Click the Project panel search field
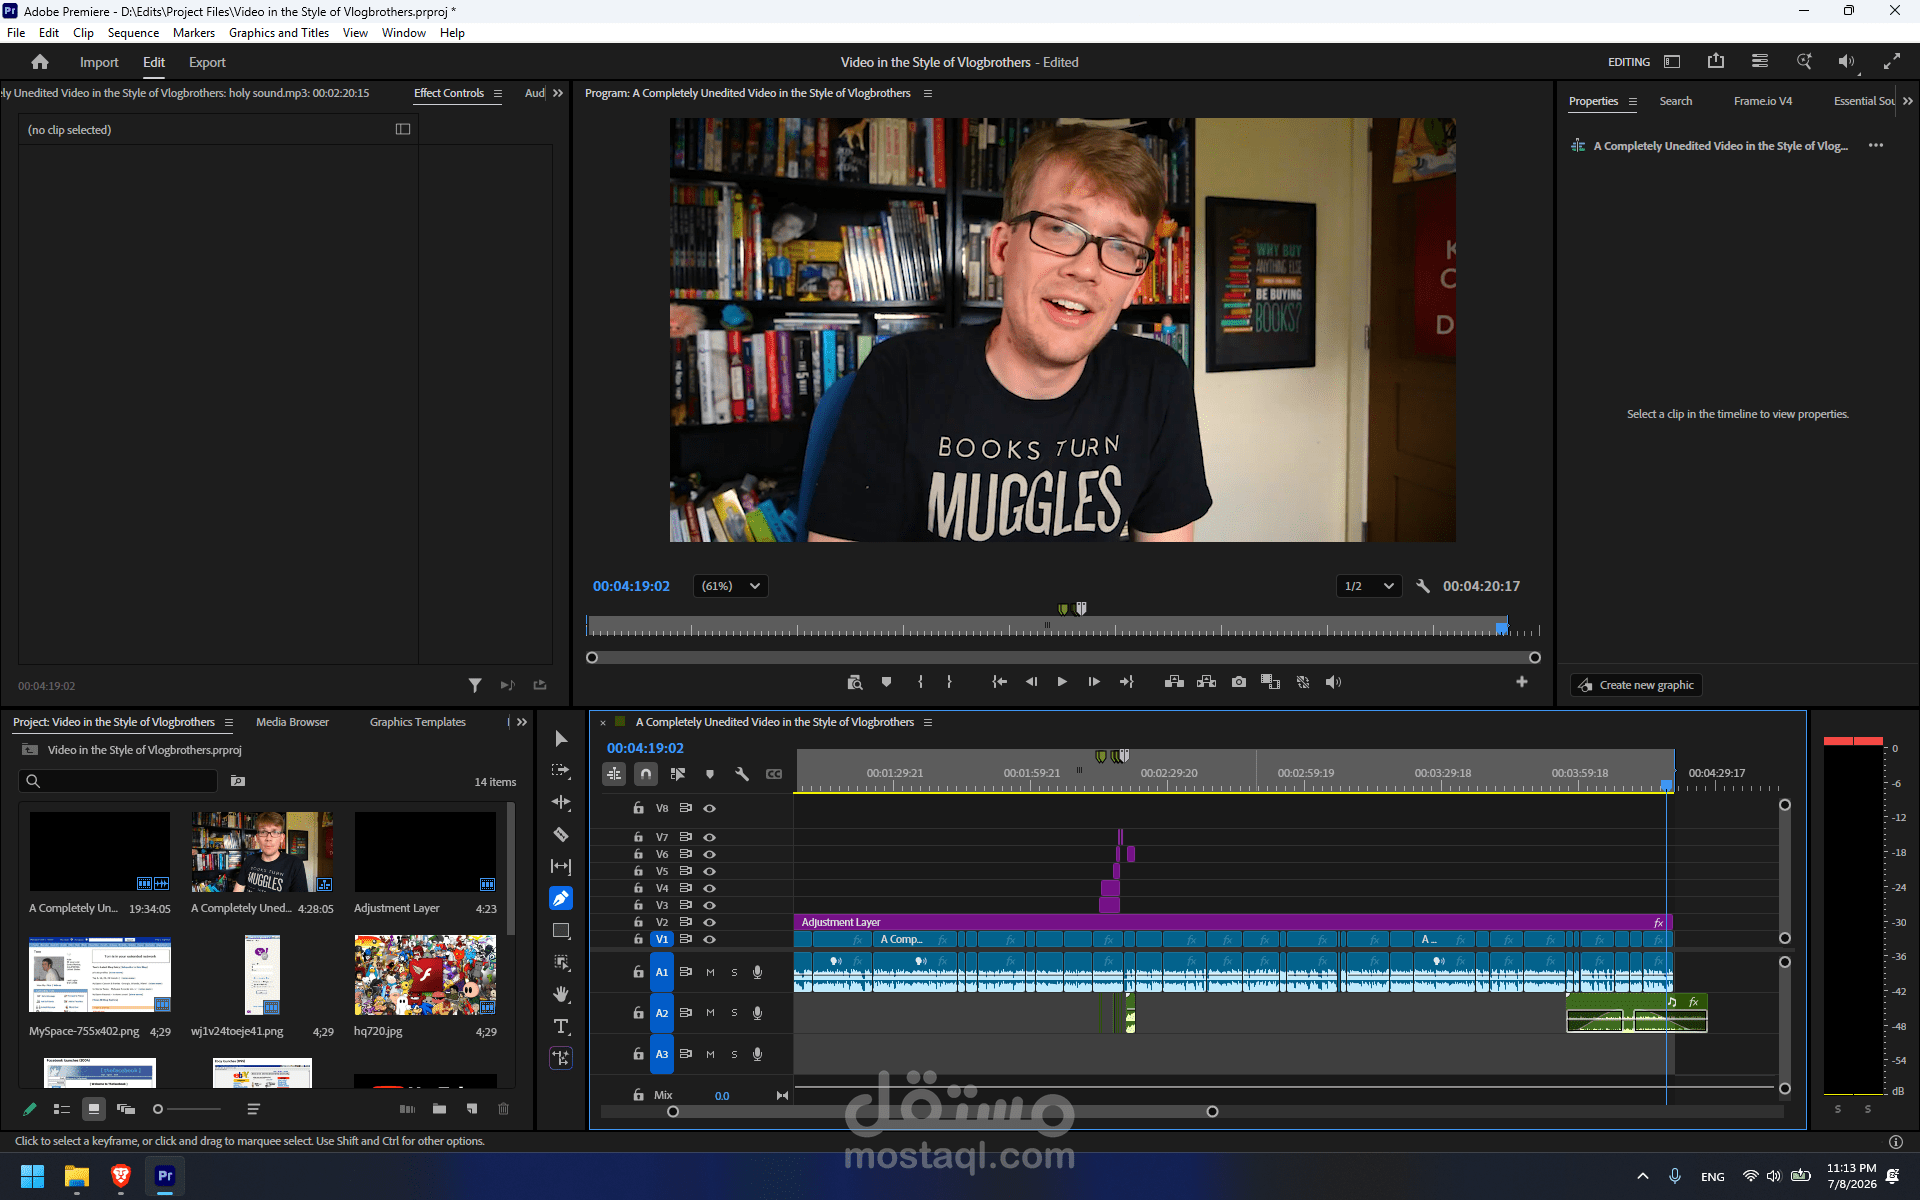The width and height of the screenshot is (1920, 1200). (x=118, y=781)
